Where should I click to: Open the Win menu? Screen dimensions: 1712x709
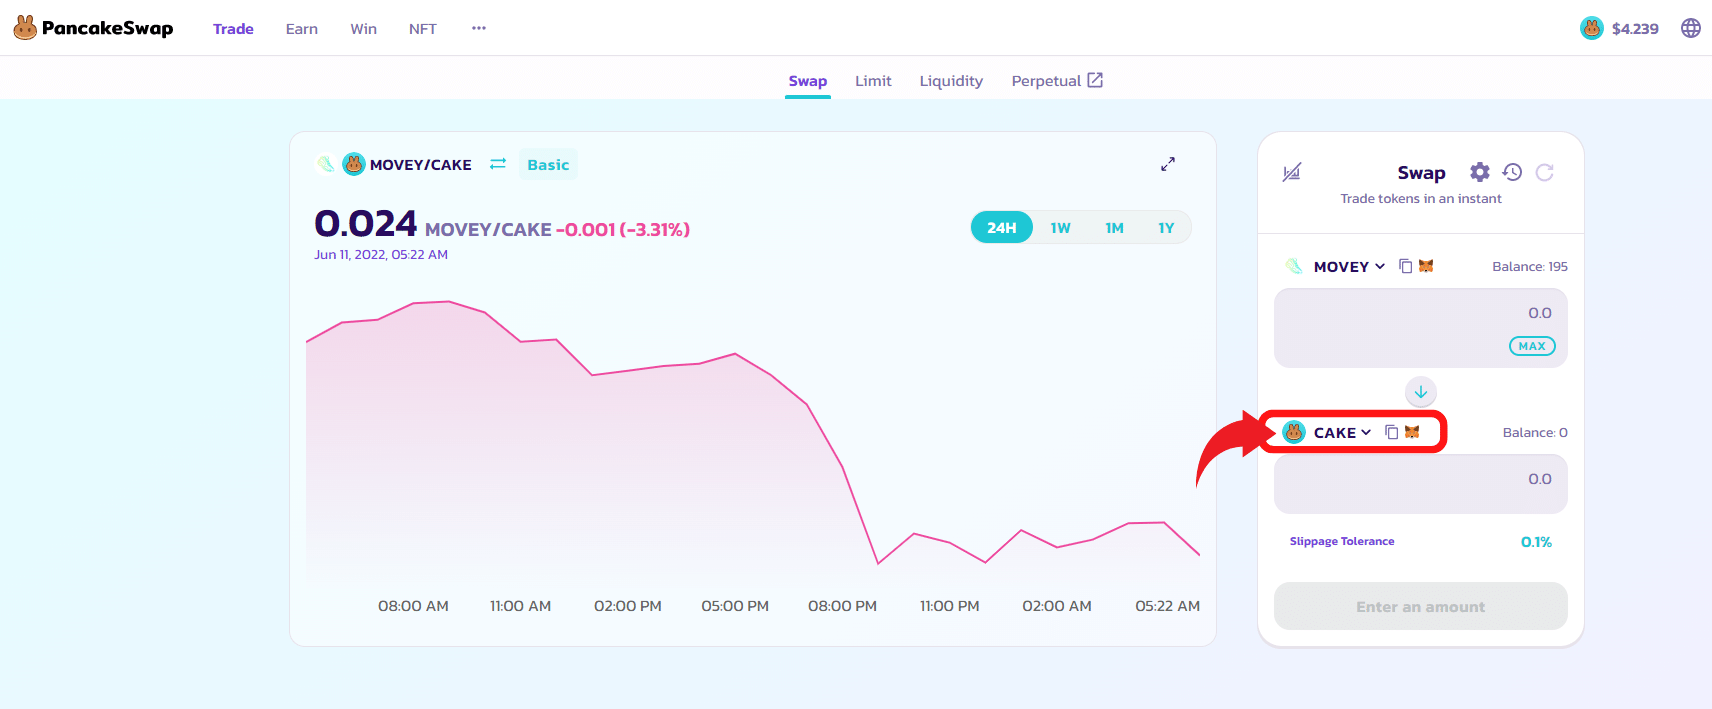(364, 29)
